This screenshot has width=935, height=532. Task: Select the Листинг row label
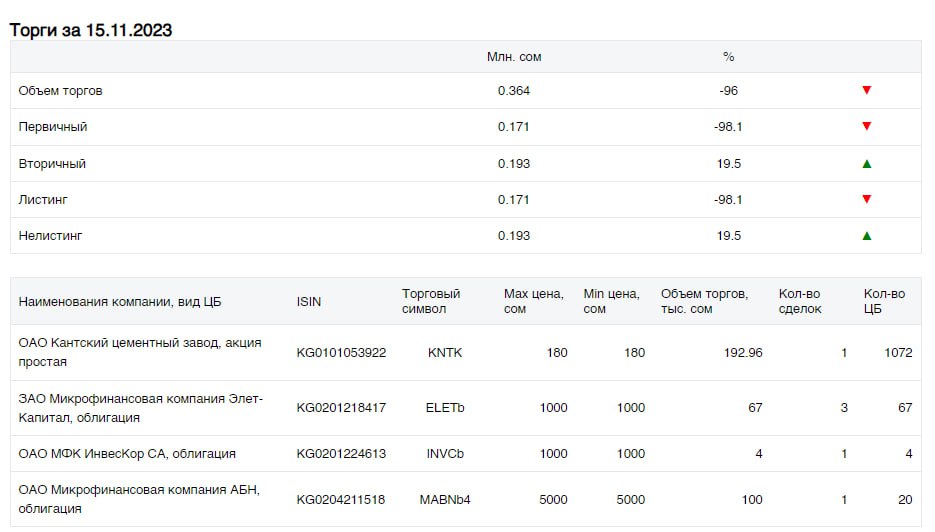click(x=43, y=200)
